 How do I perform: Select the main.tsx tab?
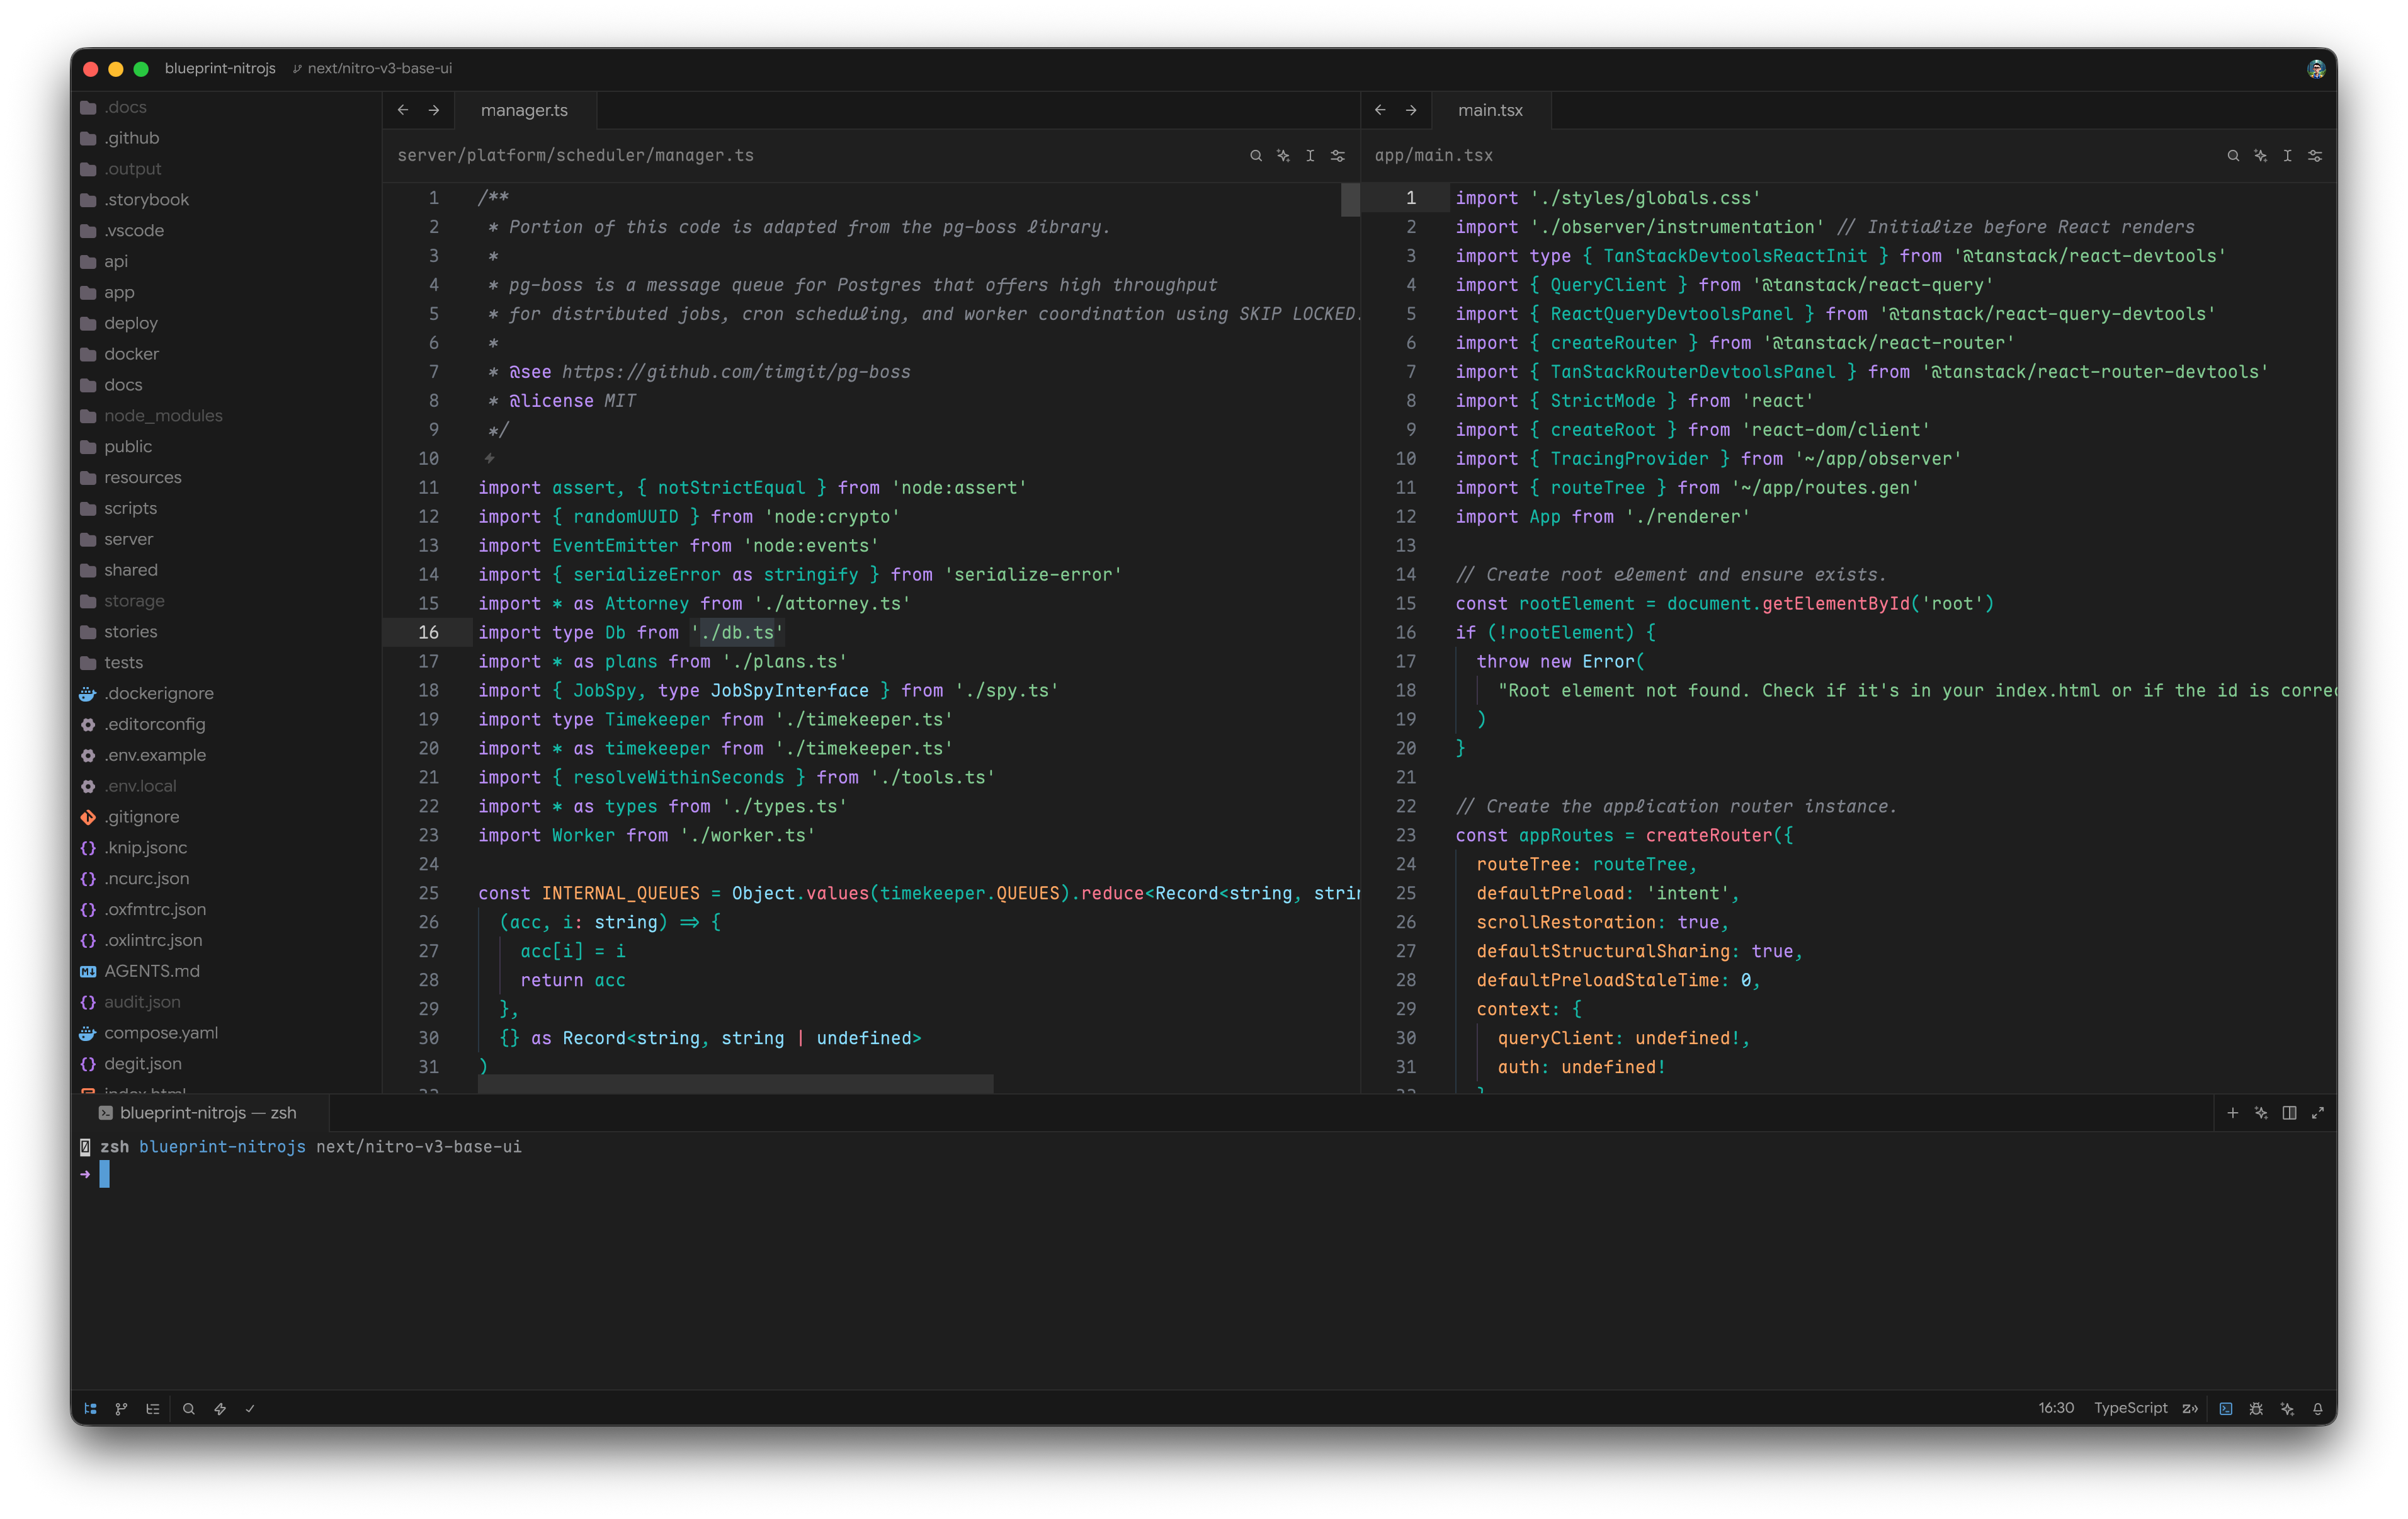tap(1490, 110)
